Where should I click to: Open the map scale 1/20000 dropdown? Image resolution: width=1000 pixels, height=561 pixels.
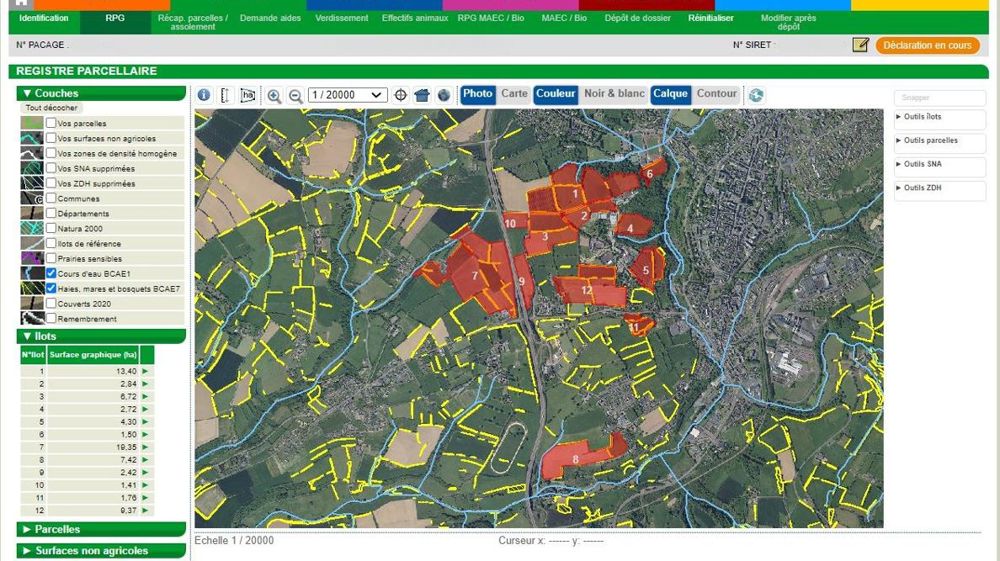pyautogui.click(x=347, y=95)
